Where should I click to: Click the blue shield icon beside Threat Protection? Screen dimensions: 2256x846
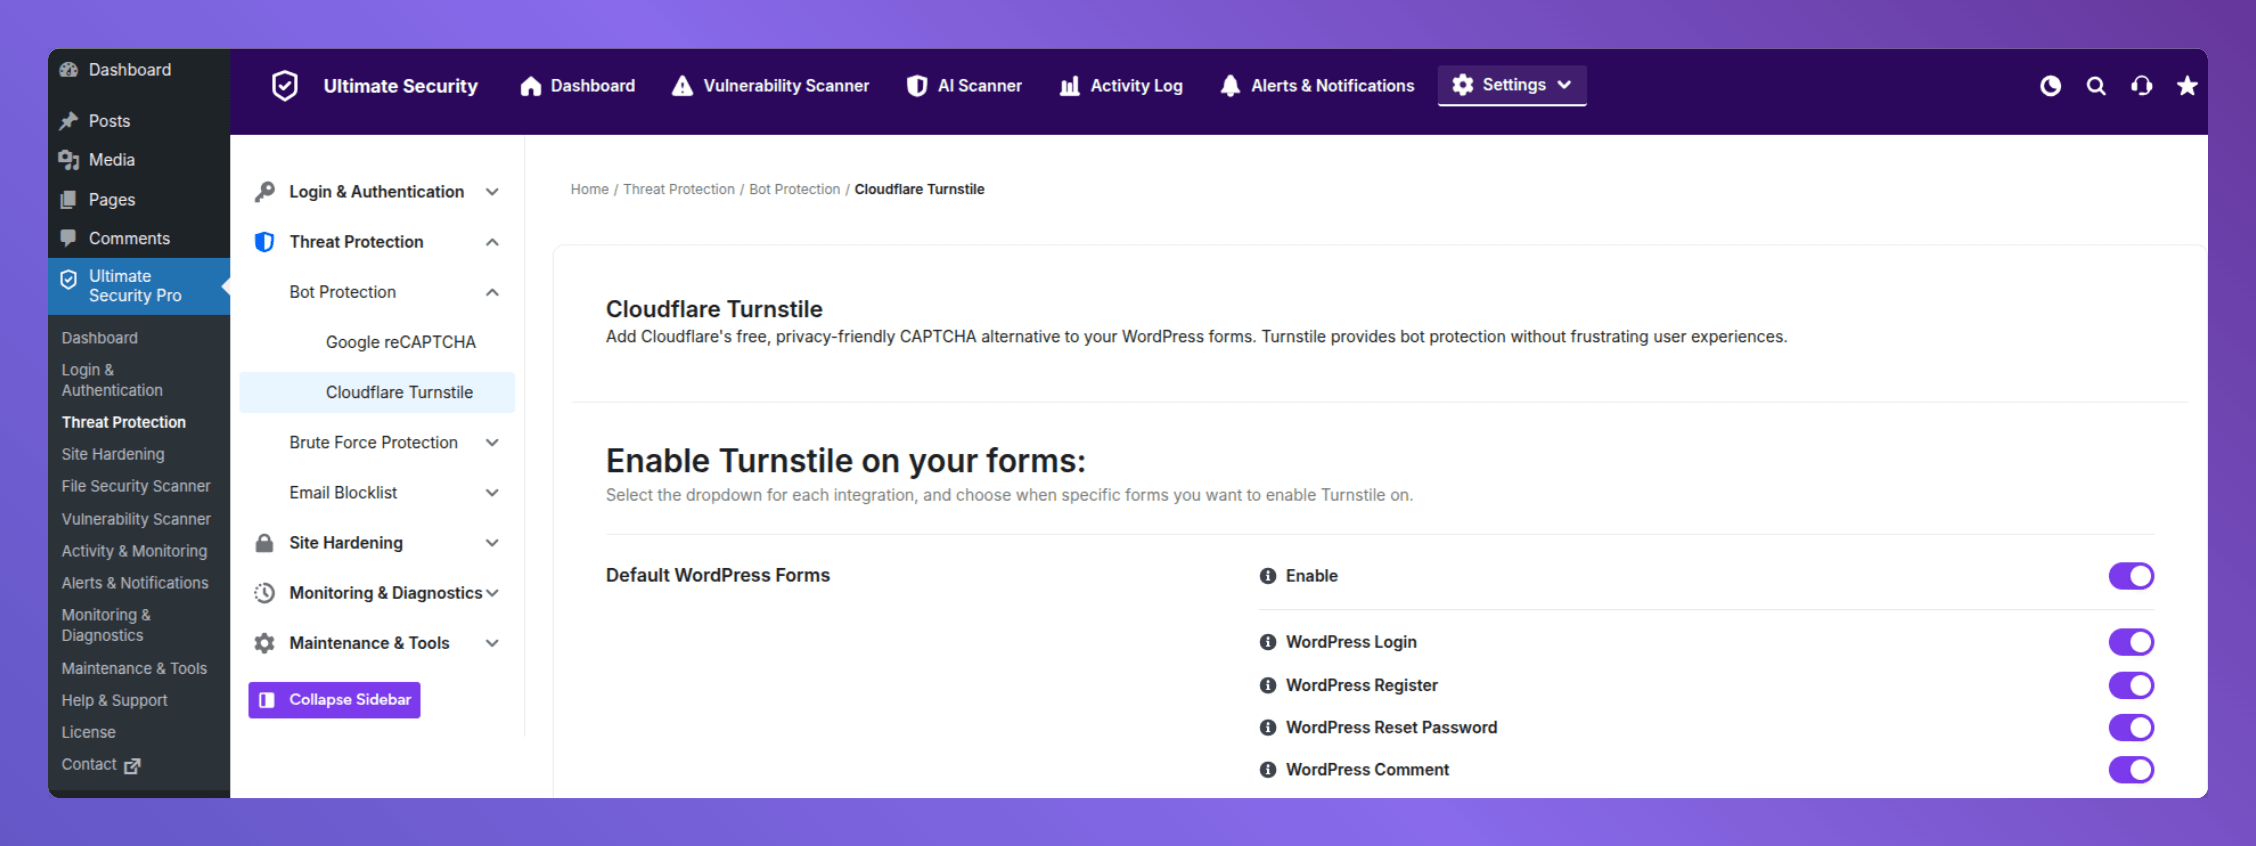[x=264, y=241]
